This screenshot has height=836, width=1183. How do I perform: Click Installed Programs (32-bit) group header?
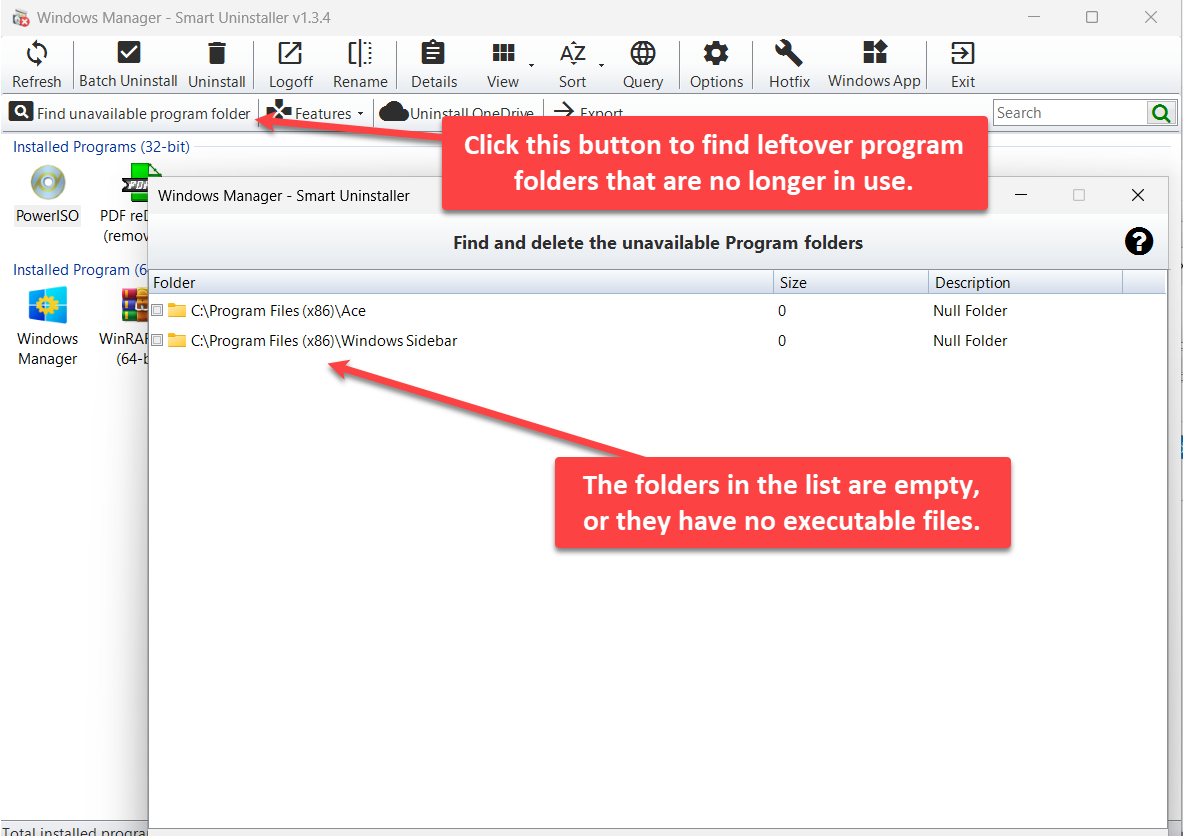tap(101, 147)
